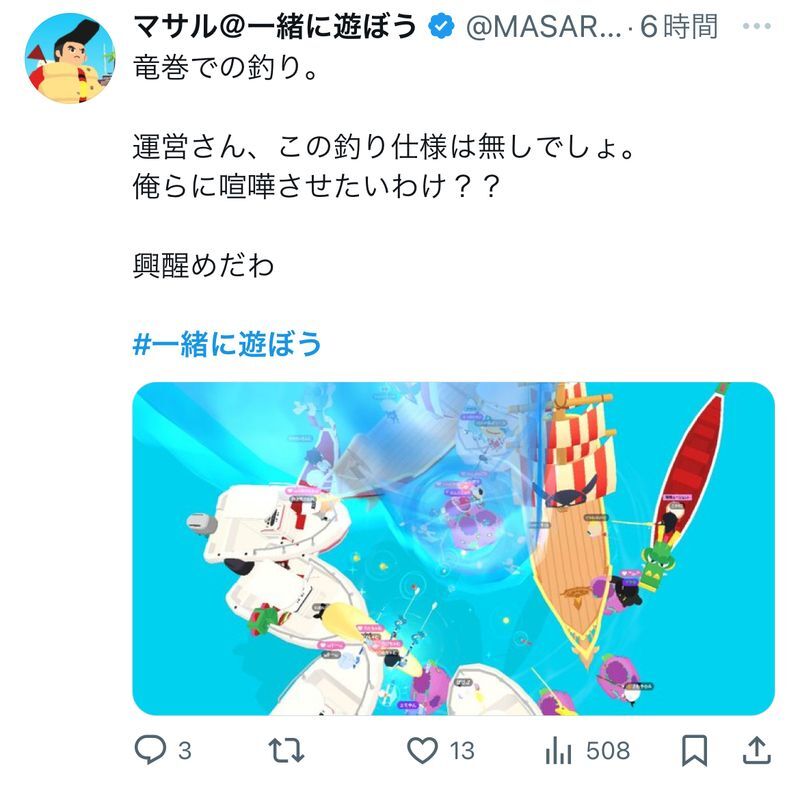
Task: Open the #一緒に遊ぼう hashtag link
Action: tap(227, 343)
